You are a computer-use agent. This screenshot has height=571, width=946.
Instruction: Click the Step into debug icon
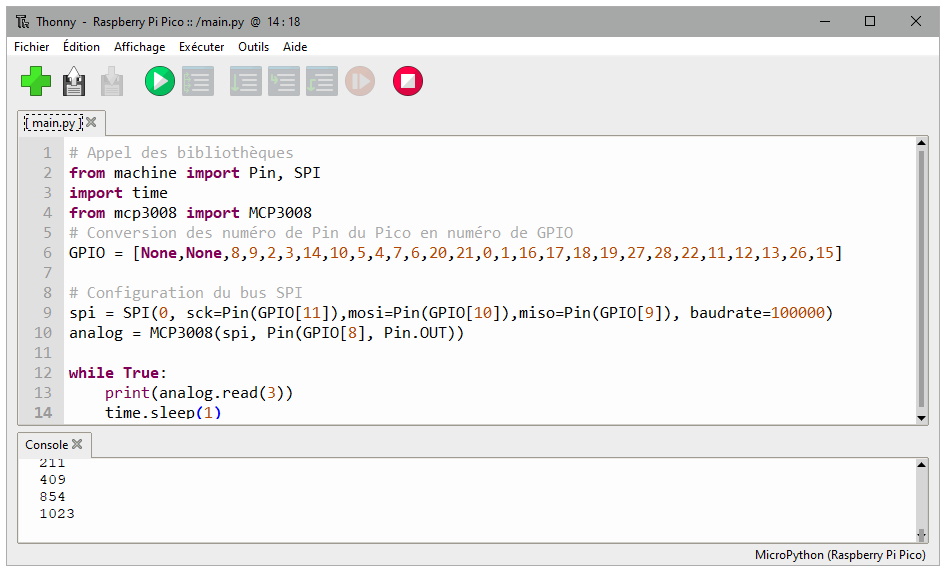click(x=283, y=81)
